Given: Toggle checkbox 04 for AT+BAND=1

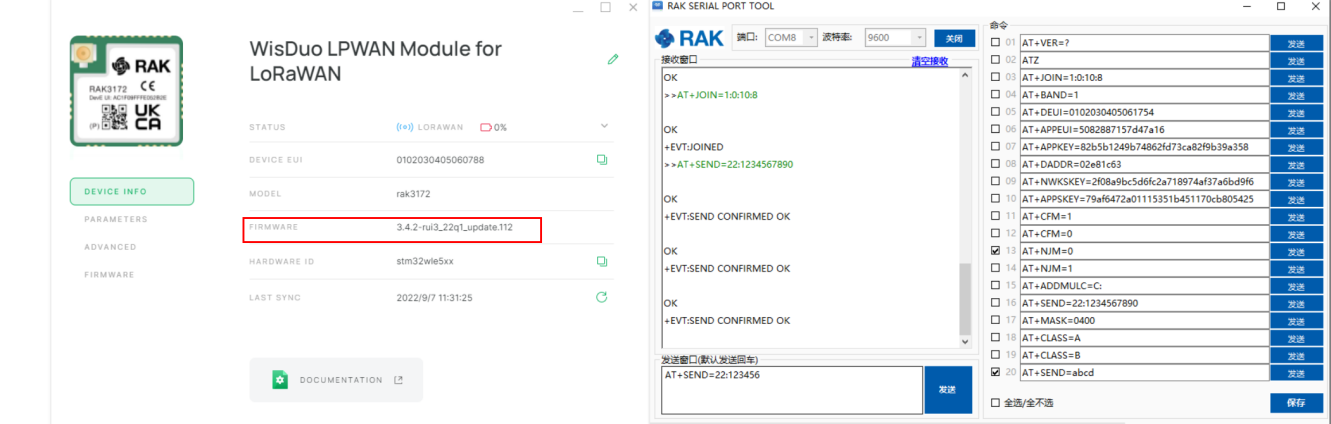Looking at the screenshot, I should [x=995, y=95].
